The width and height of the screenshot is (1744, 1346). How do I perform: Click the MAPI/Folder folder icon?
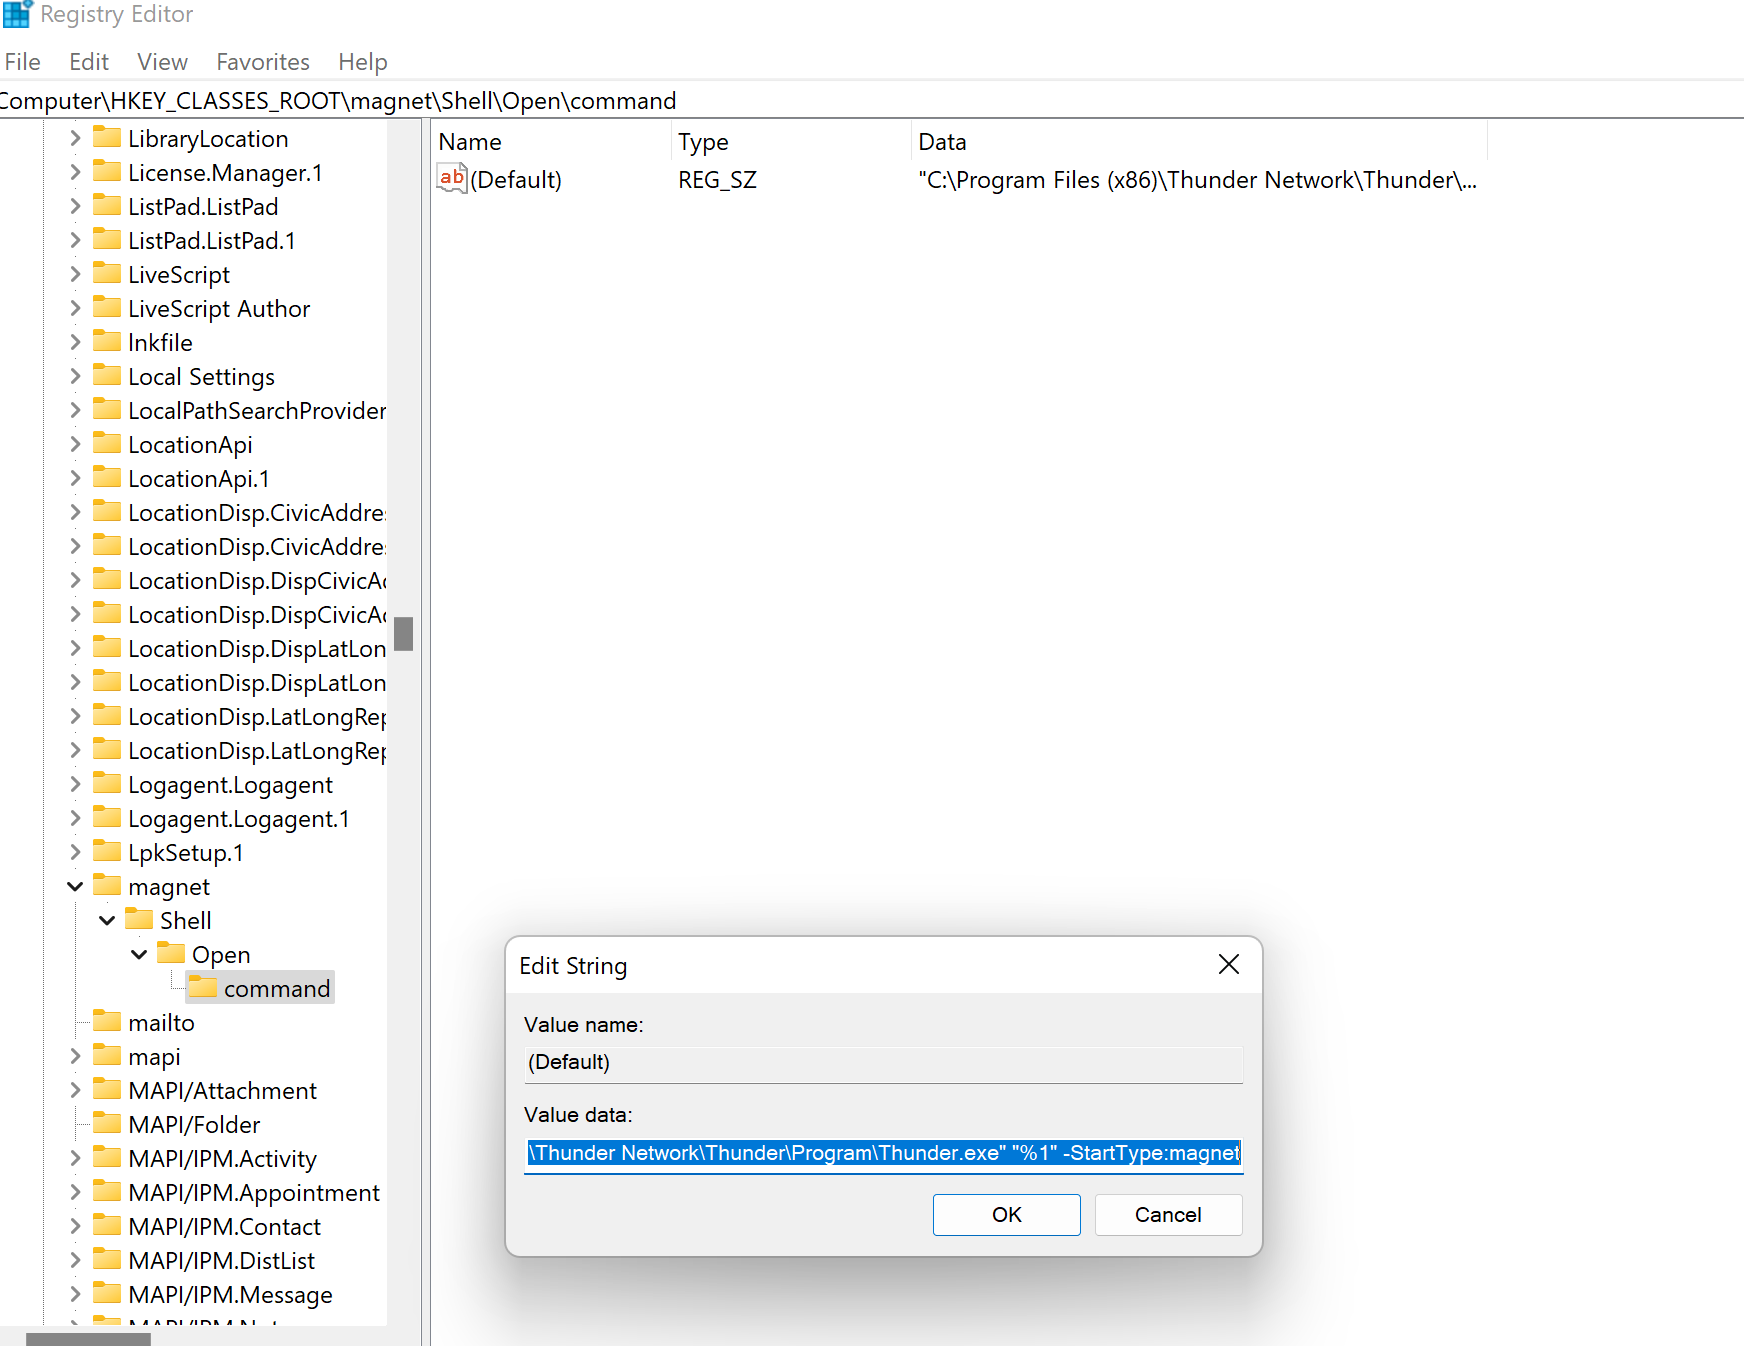click(x=107, y=1123)
